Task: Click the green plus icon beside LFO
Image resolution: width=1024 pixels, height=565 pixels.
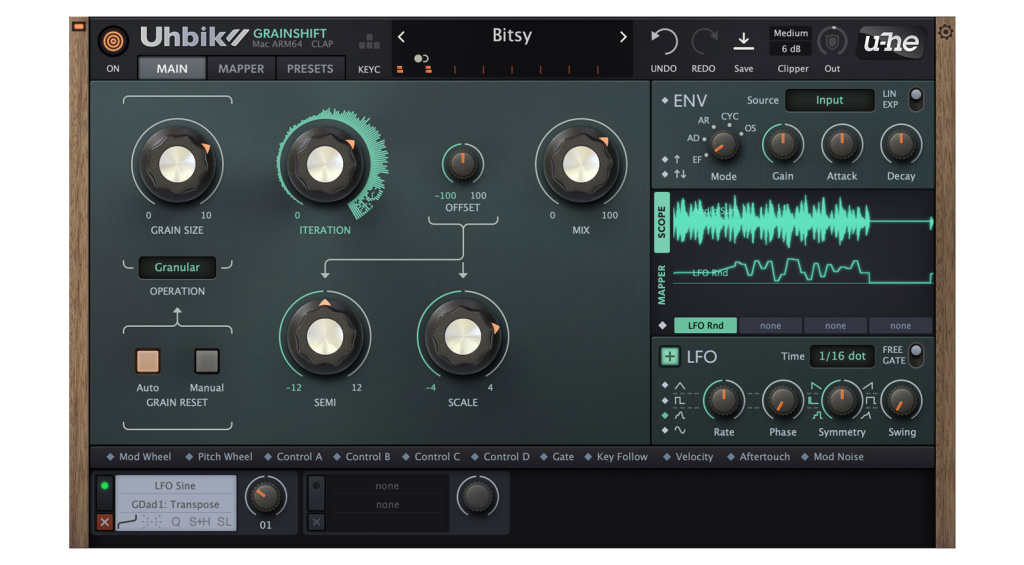Action: pos(669,357)
